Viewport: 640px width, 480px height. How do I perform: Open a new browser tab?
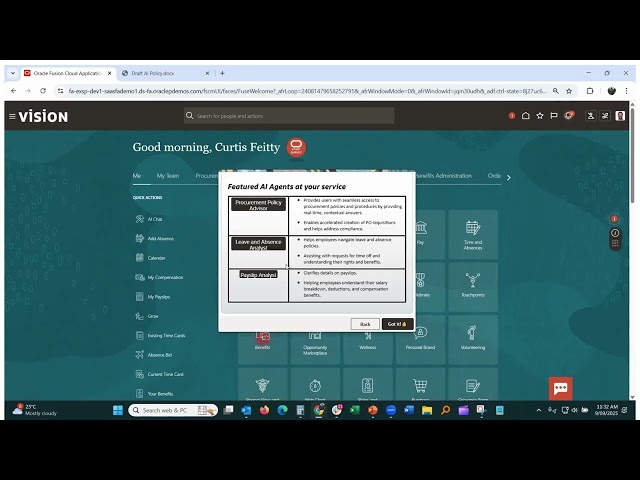point(222,73)
